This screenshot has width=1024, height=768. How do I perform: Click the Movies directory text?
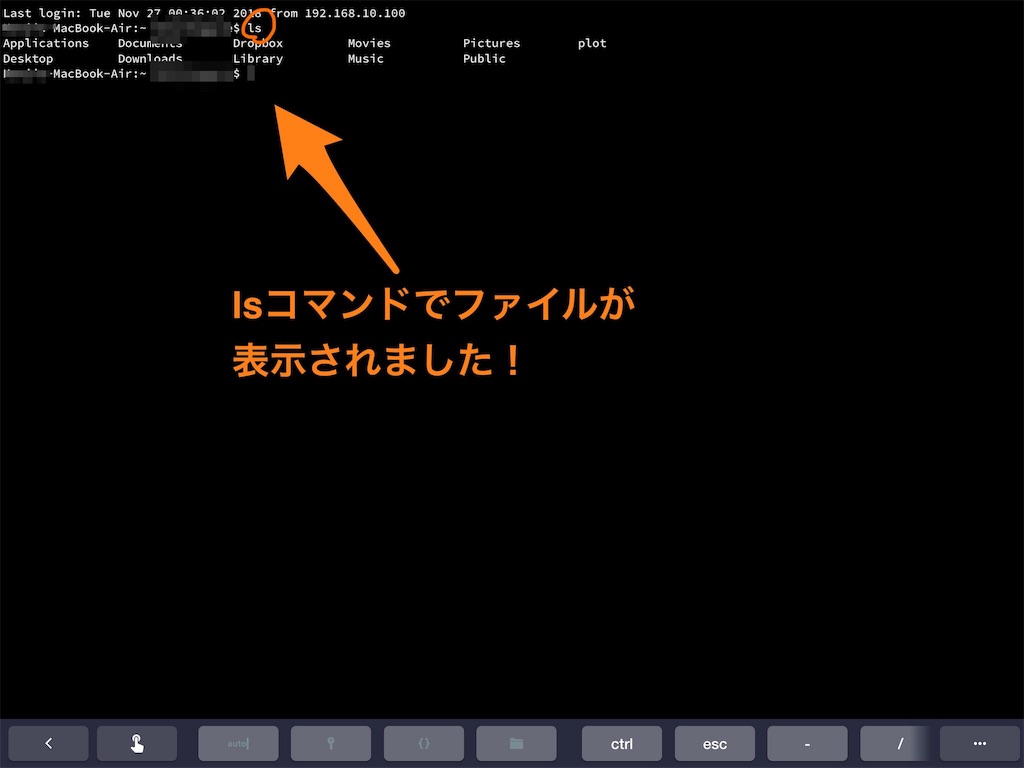(x=368, y=43)
